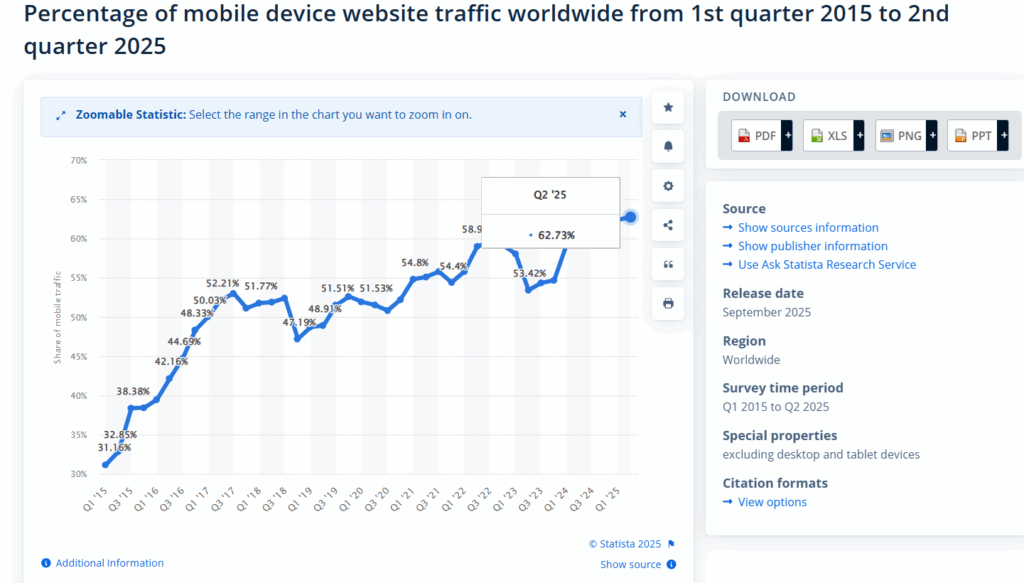The width and height of the screenshot is (1024, 583).
Task: Click the plus next to XLS
Action: coord(859,136)
